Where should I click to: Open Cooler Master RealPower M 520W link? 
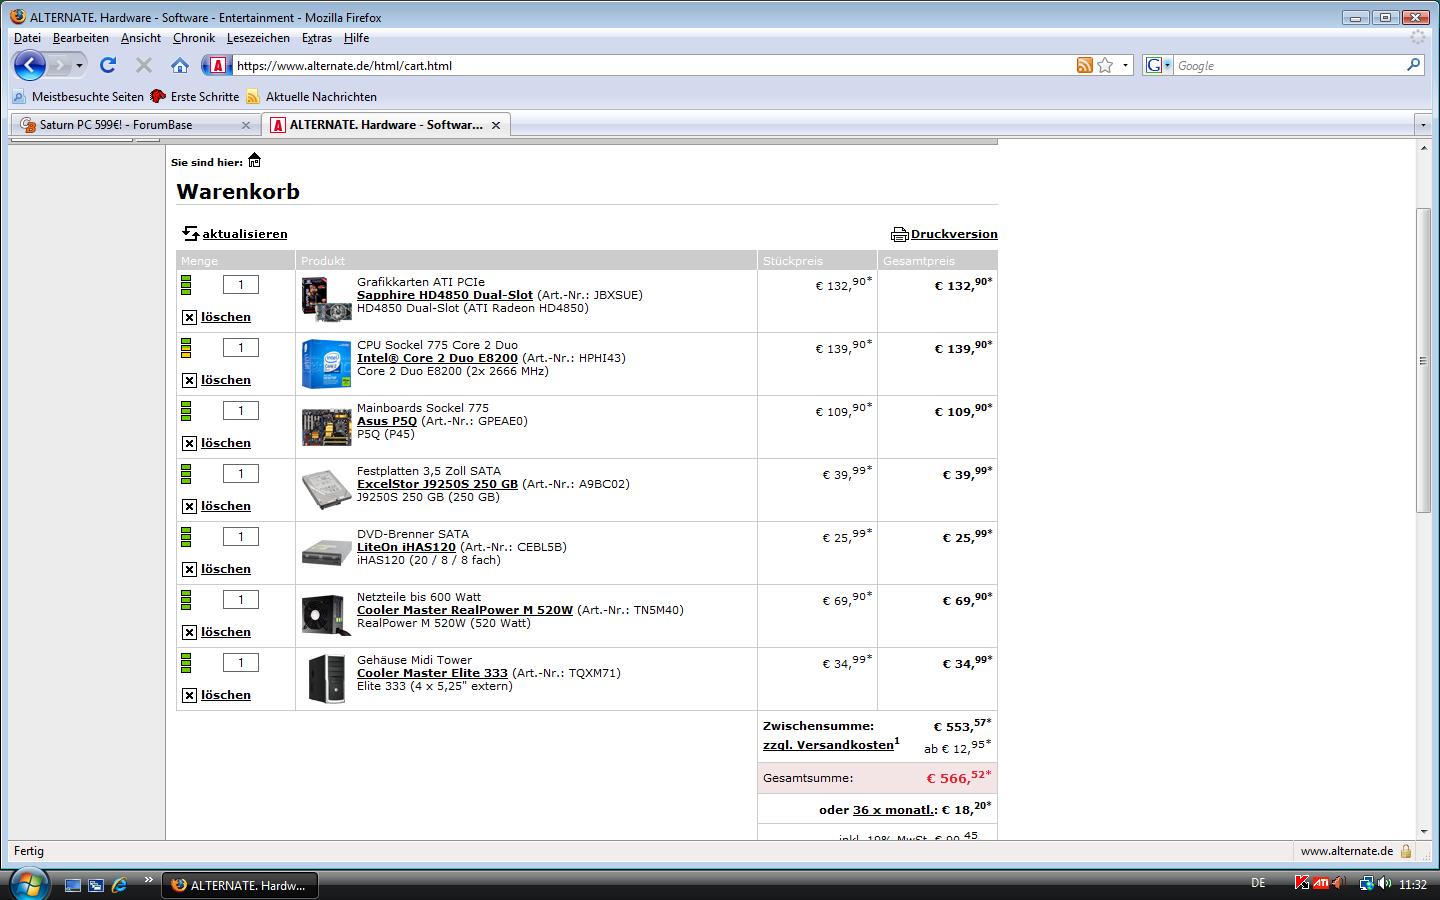click(x=465, y=610)
